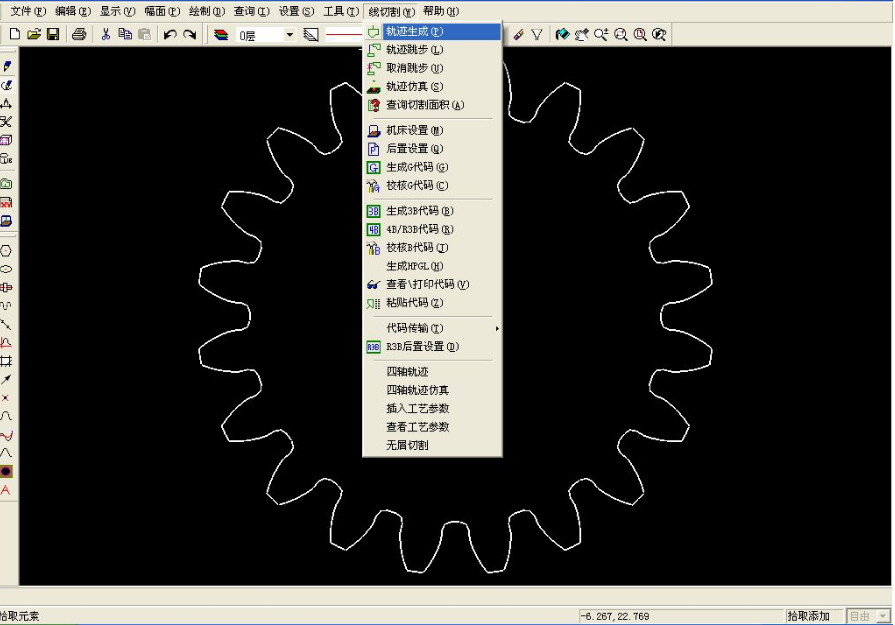Choose R3B后置设置(D) menu entry
The width and height of the screenshot is (895, 625).
coord(432,346)
